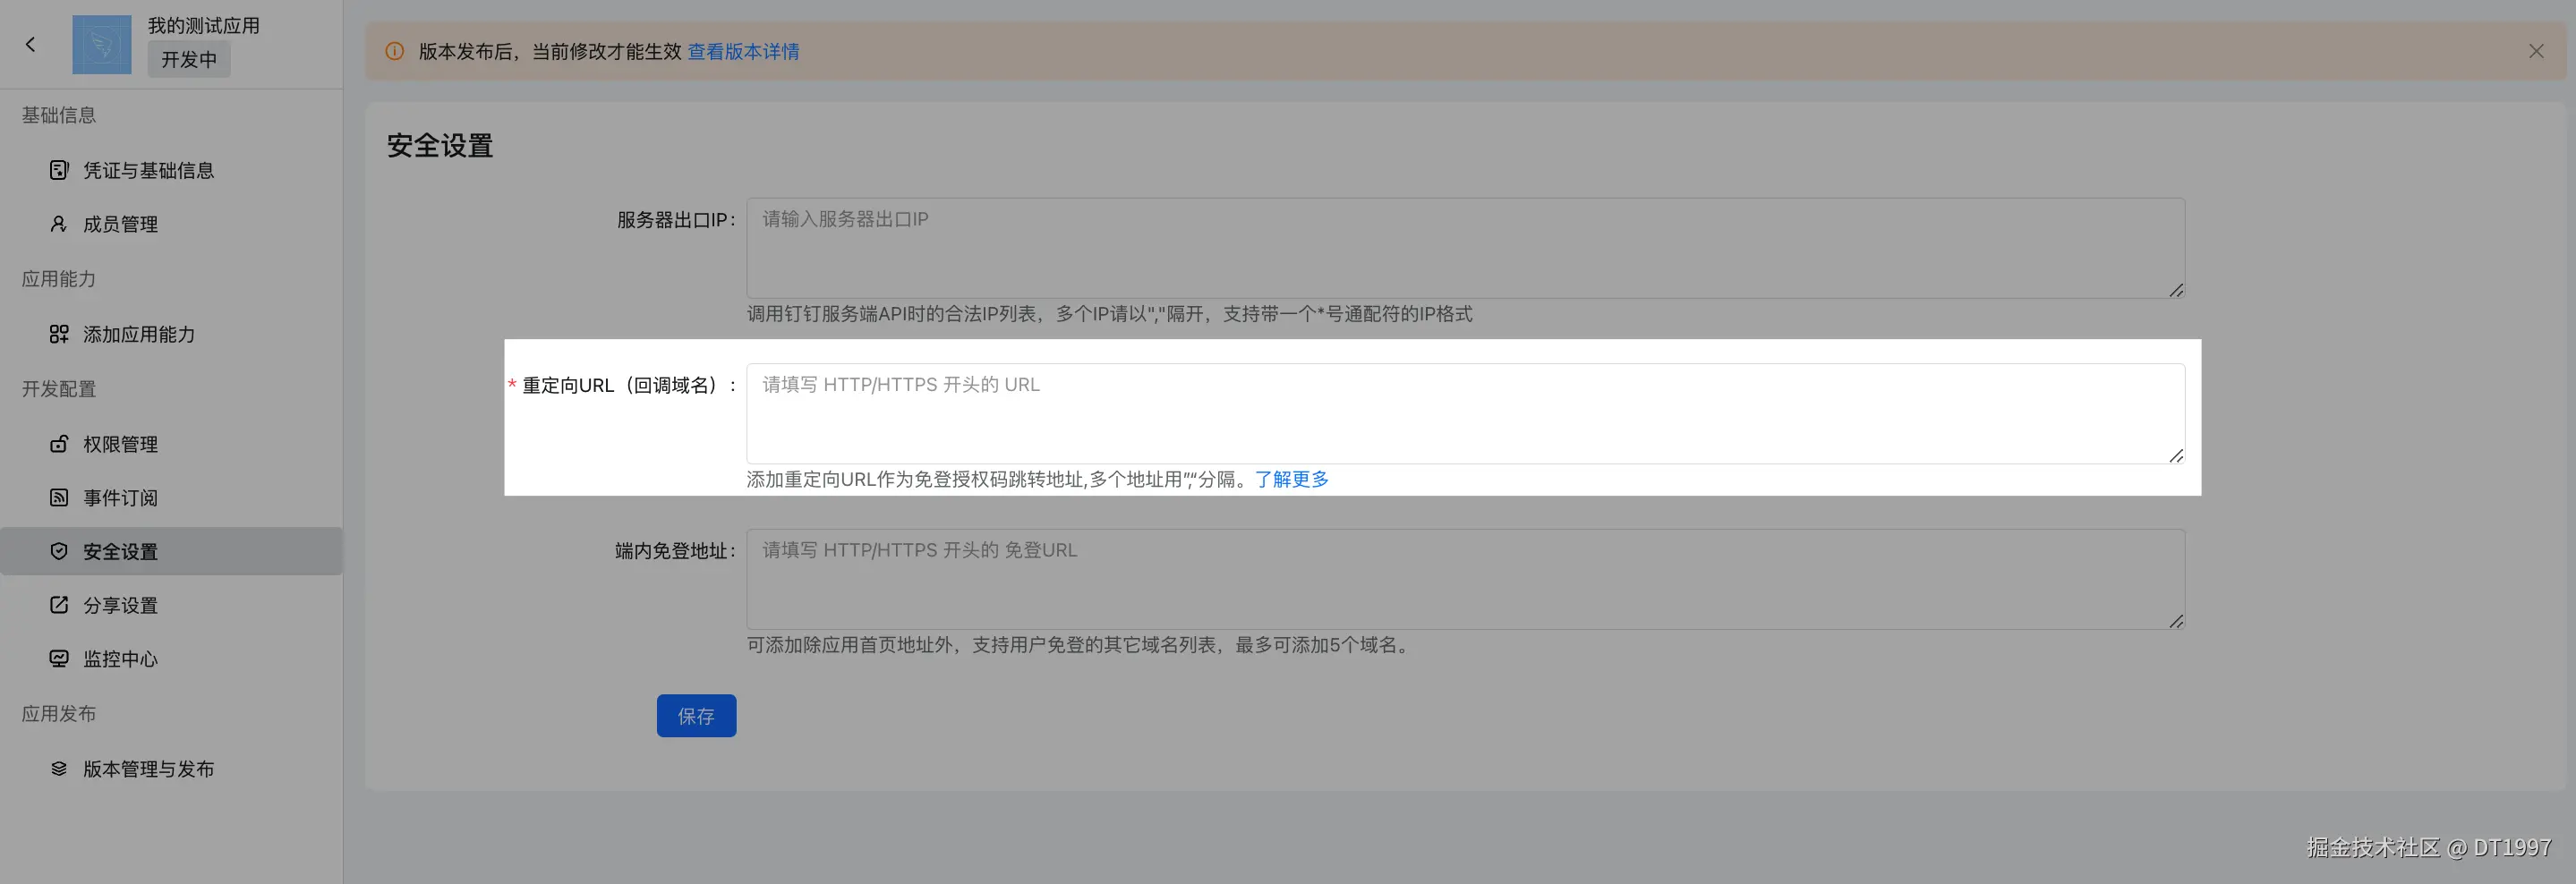
Task: Click the 安全设置 shield icon
Action: point(59,551)
